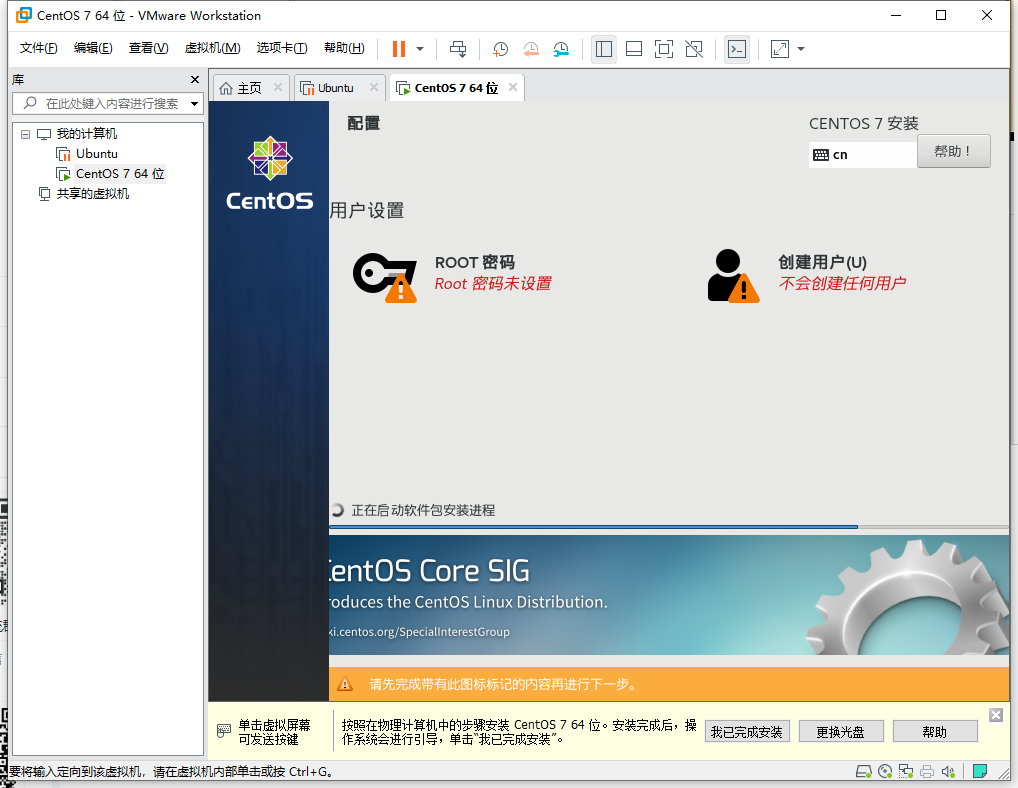Viewport: 1018px width, 788px height.
Task: Click the CD/DVD drive status icon
Action: 885,772
